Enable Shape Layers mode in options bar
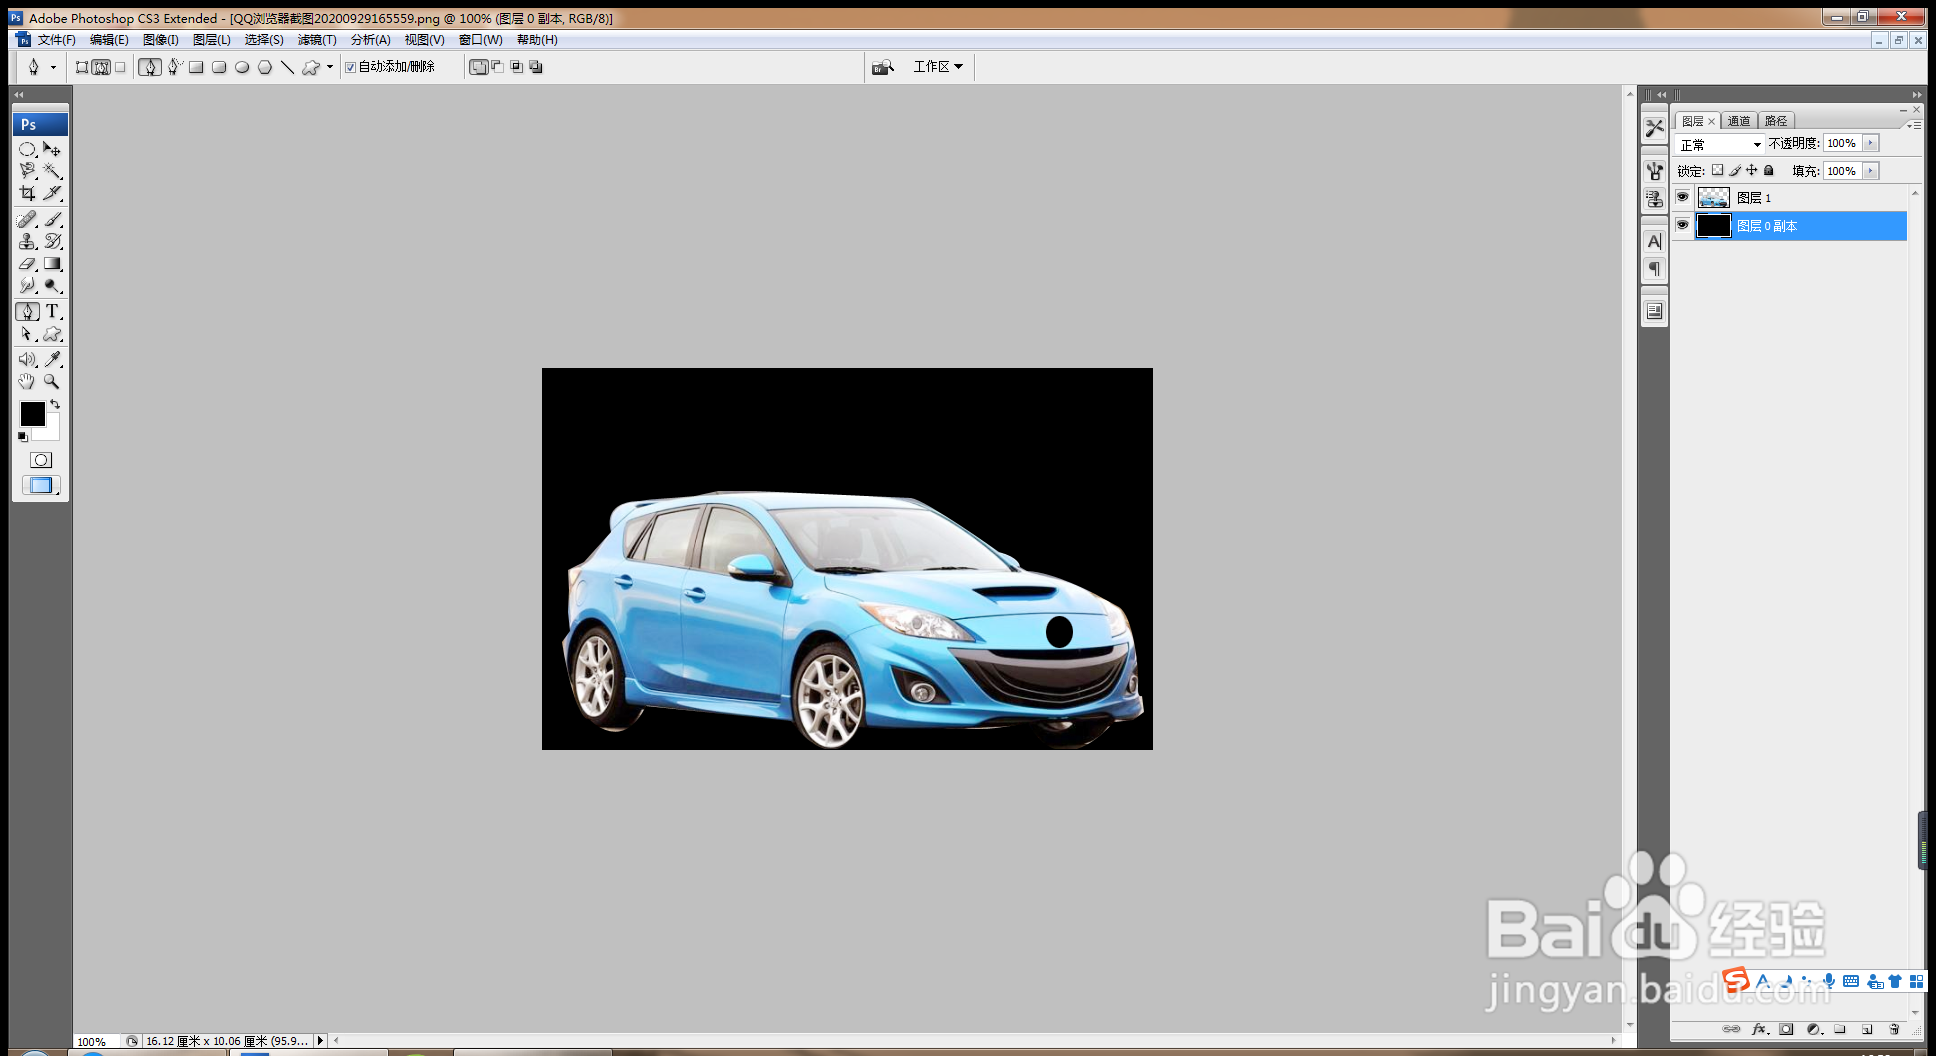 point(82,67)
